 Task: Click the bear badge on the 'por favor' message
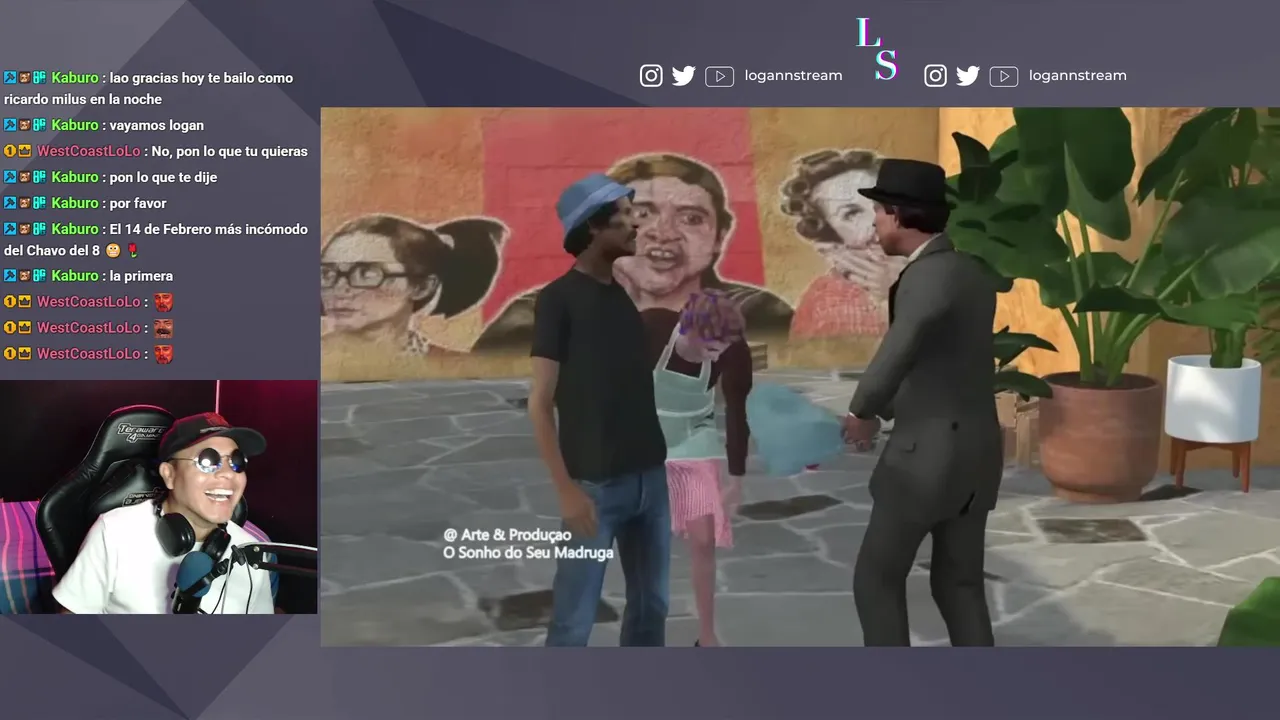point(25,203)
